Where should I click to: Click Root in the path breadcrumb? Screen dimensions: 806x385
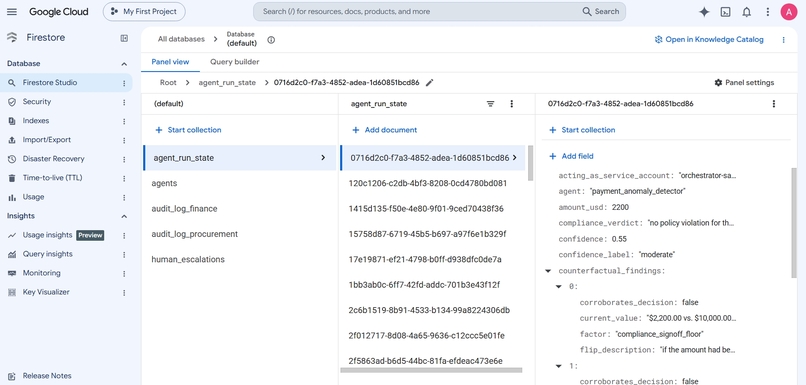pyautogui.click(x=168, y=82)
